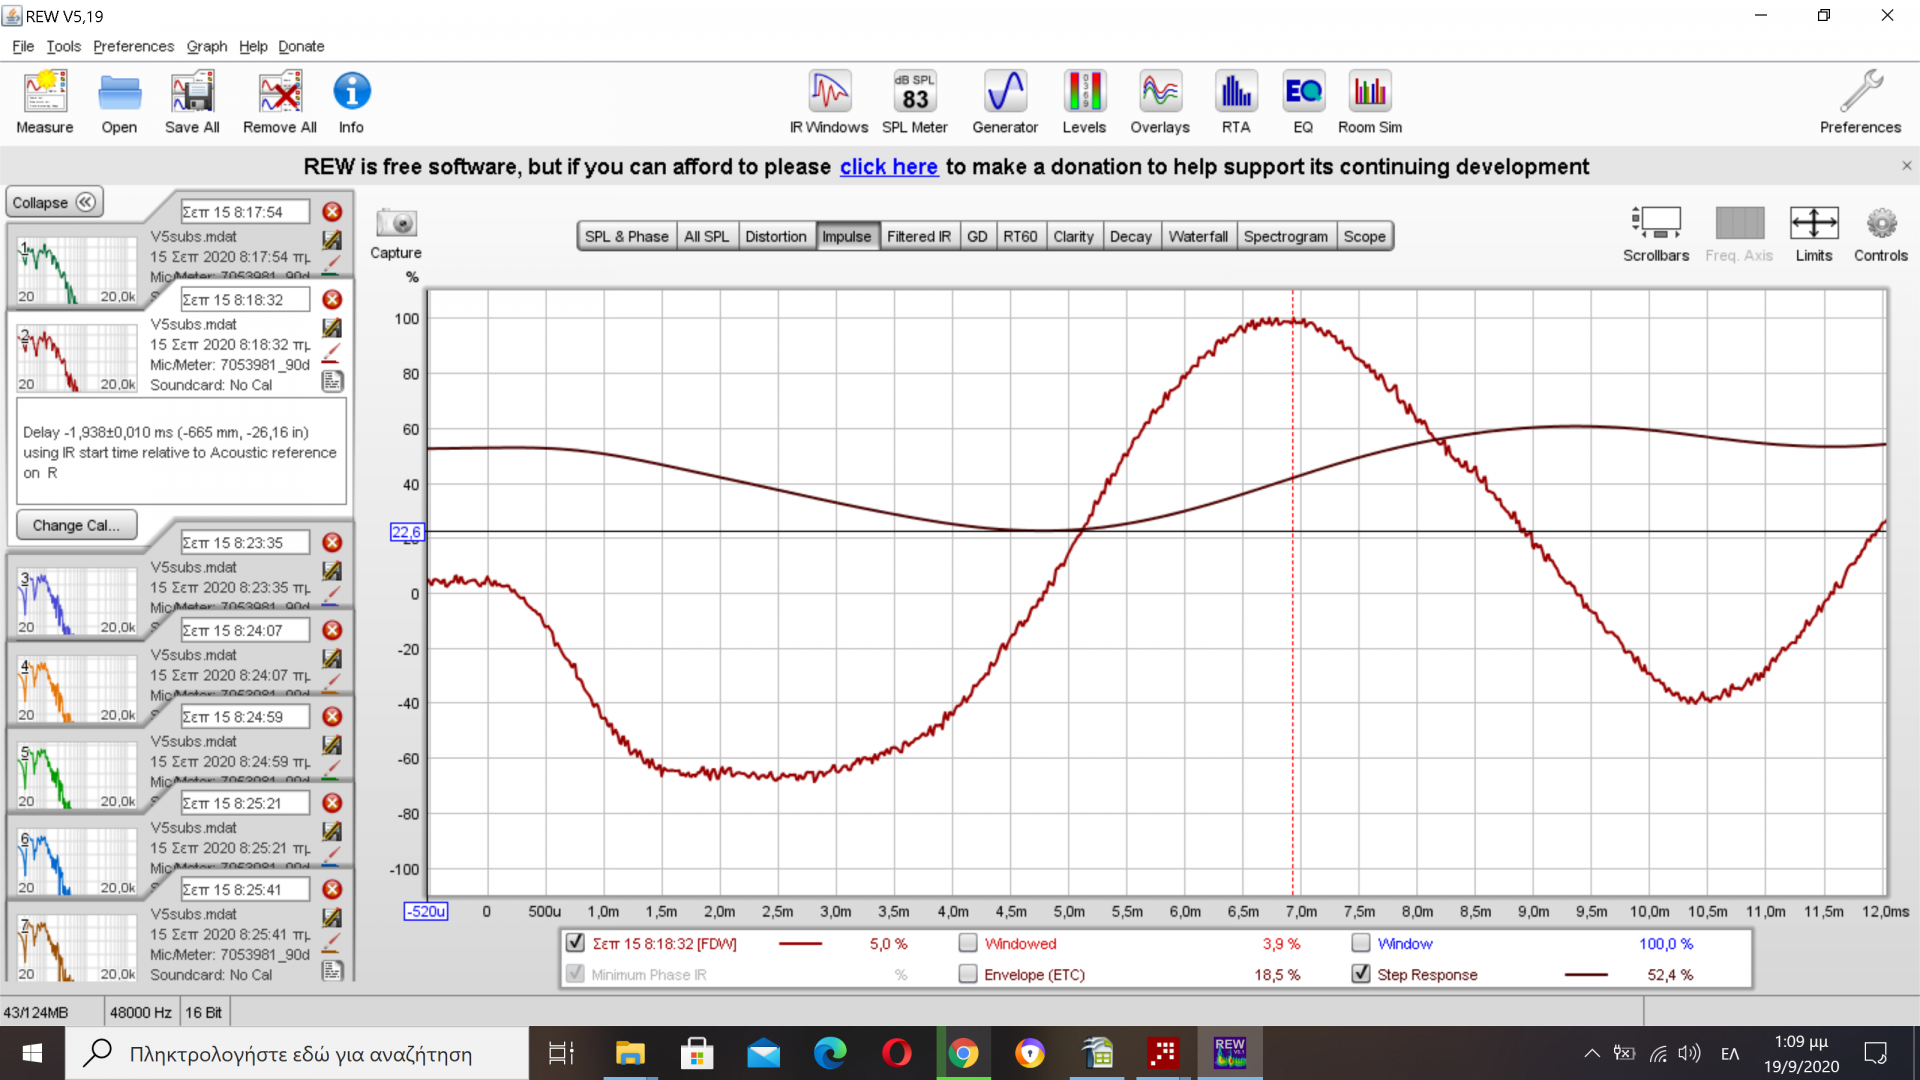
Task: Collapse the measurements side panel
Action: pyautogui.click(x=54, y=202)
